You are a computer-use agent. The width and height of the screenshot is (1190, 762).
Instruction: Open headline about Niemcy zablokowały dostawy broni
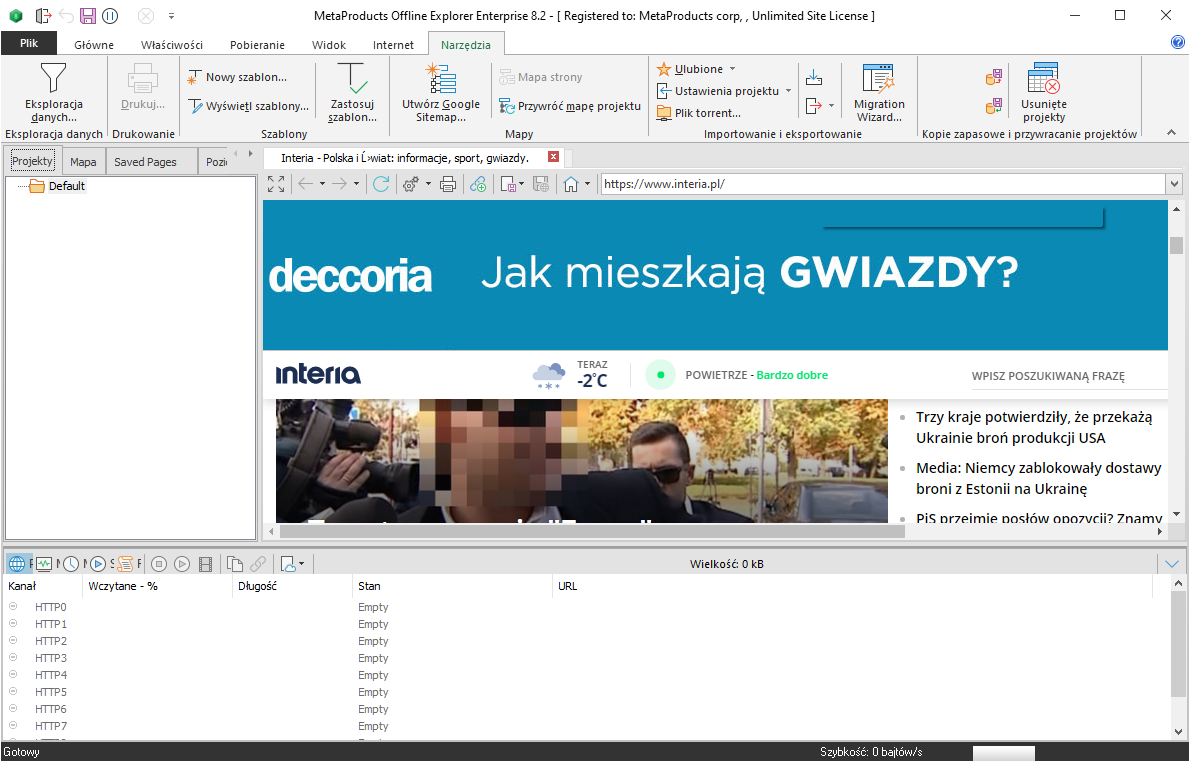[x=1038, y=478]
